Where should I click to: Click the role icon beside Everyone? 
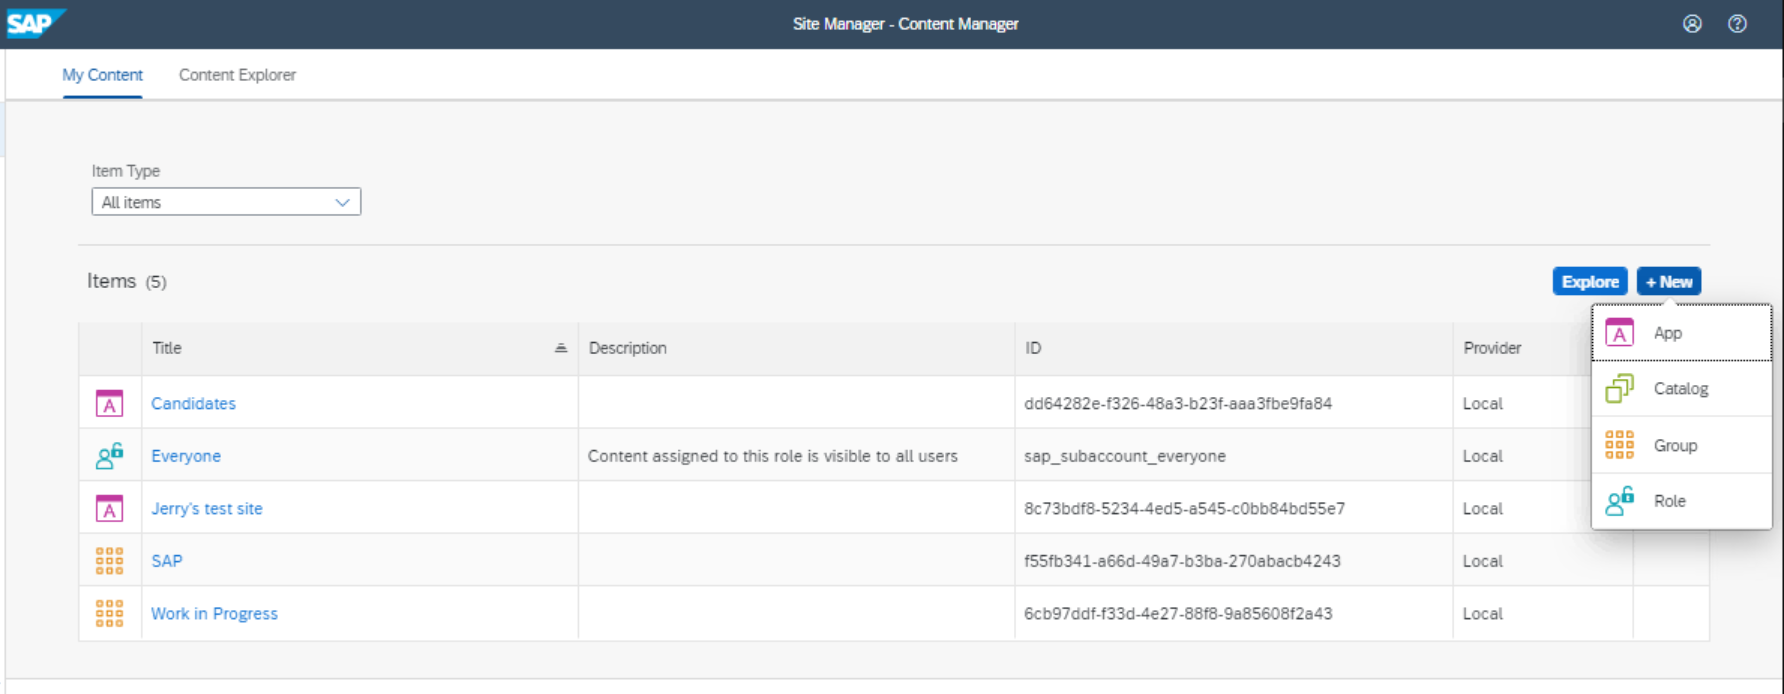click(x=109, y=456)
